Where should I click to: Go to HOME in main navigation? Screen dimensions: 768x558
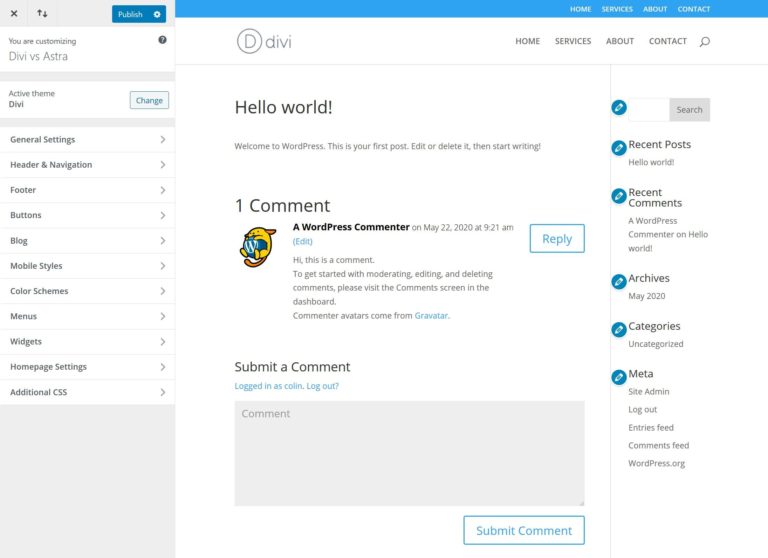point(528,41)
